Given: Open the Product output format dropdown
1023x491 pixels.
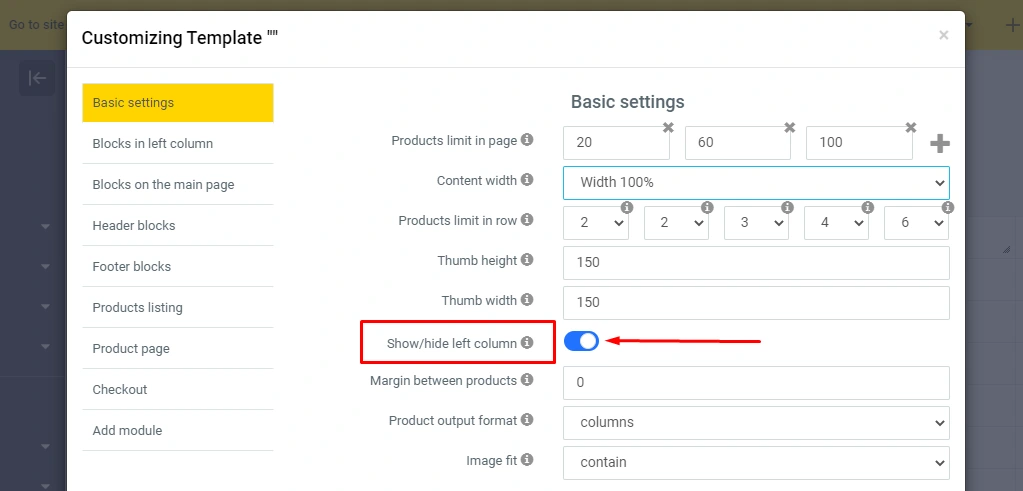Looking at the screenshot, I should click(756, 422).
